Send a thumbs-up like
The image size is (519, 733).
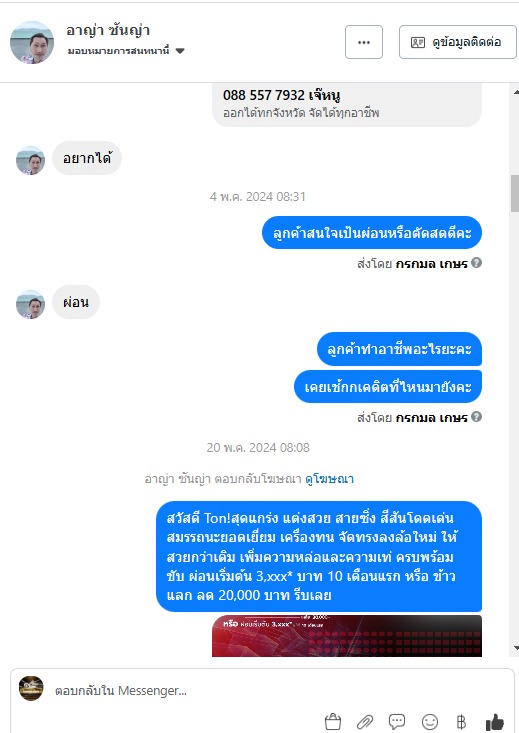(x=495, y=722)
